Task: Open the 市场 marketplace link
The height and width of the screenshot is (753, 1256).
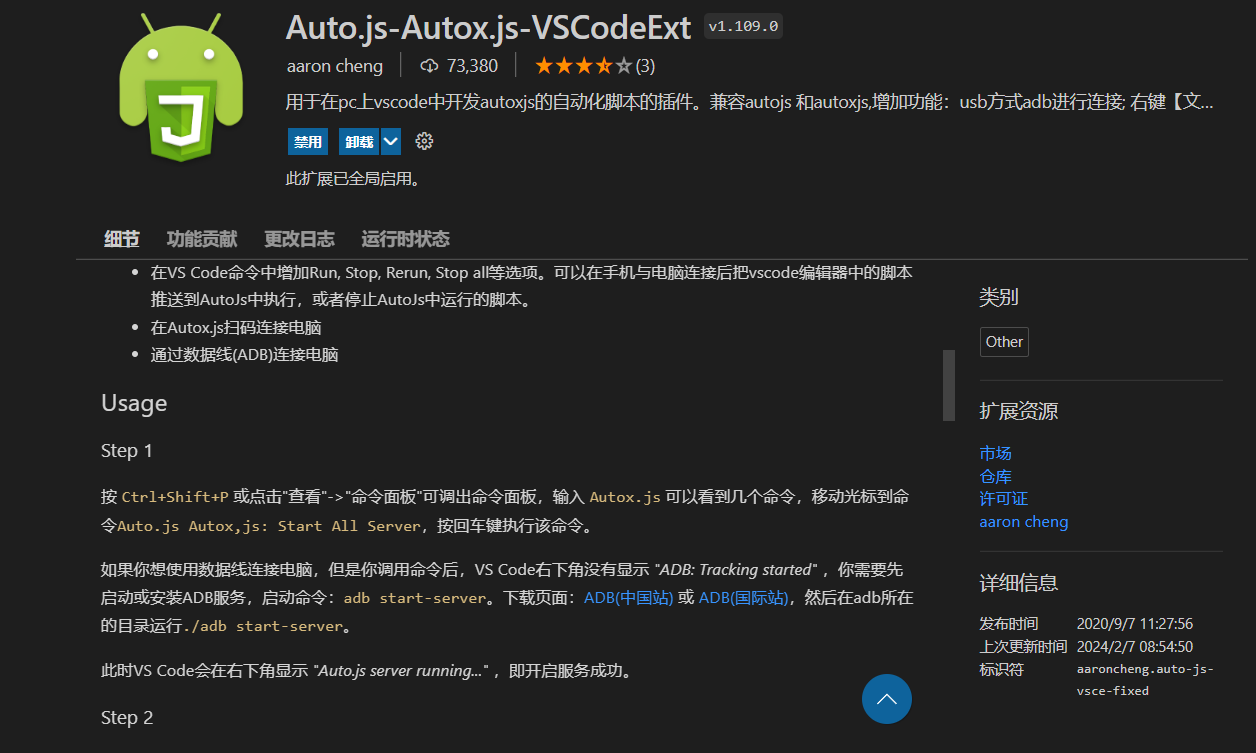Action: 995,453
